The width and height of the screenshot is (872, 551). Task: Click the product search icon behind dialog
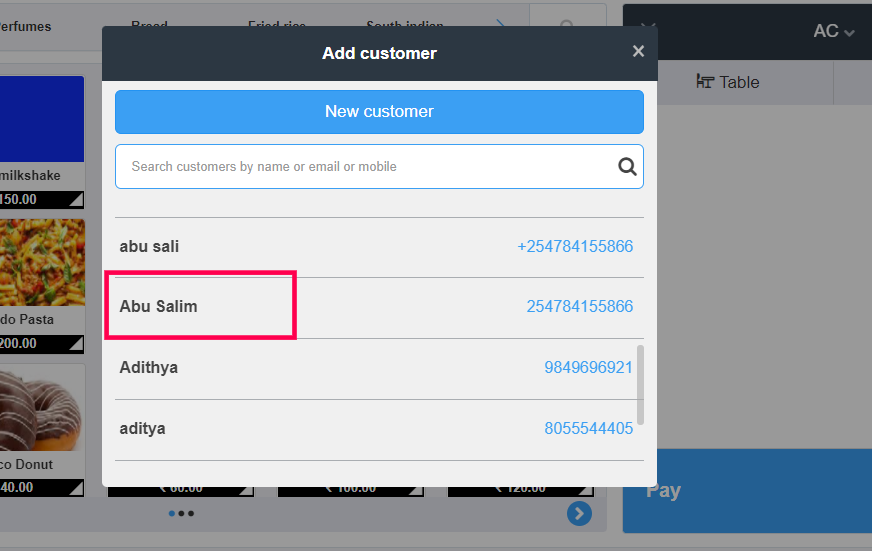click(x=568, y=25)
